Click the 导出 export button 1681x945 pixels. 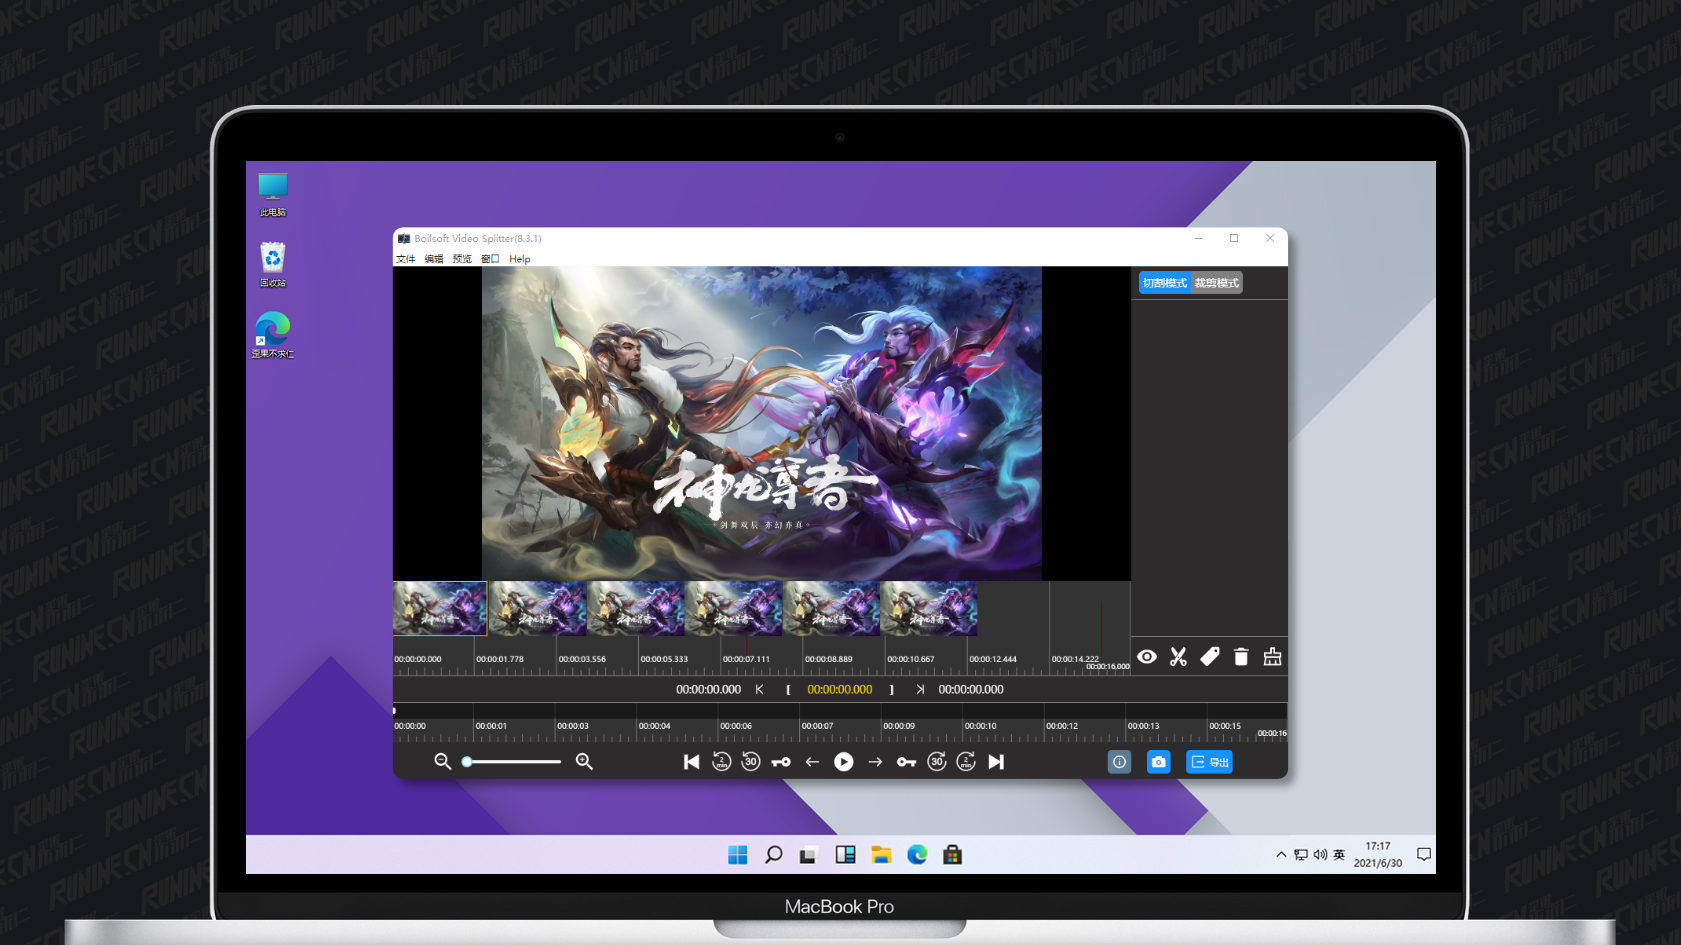1209,762
